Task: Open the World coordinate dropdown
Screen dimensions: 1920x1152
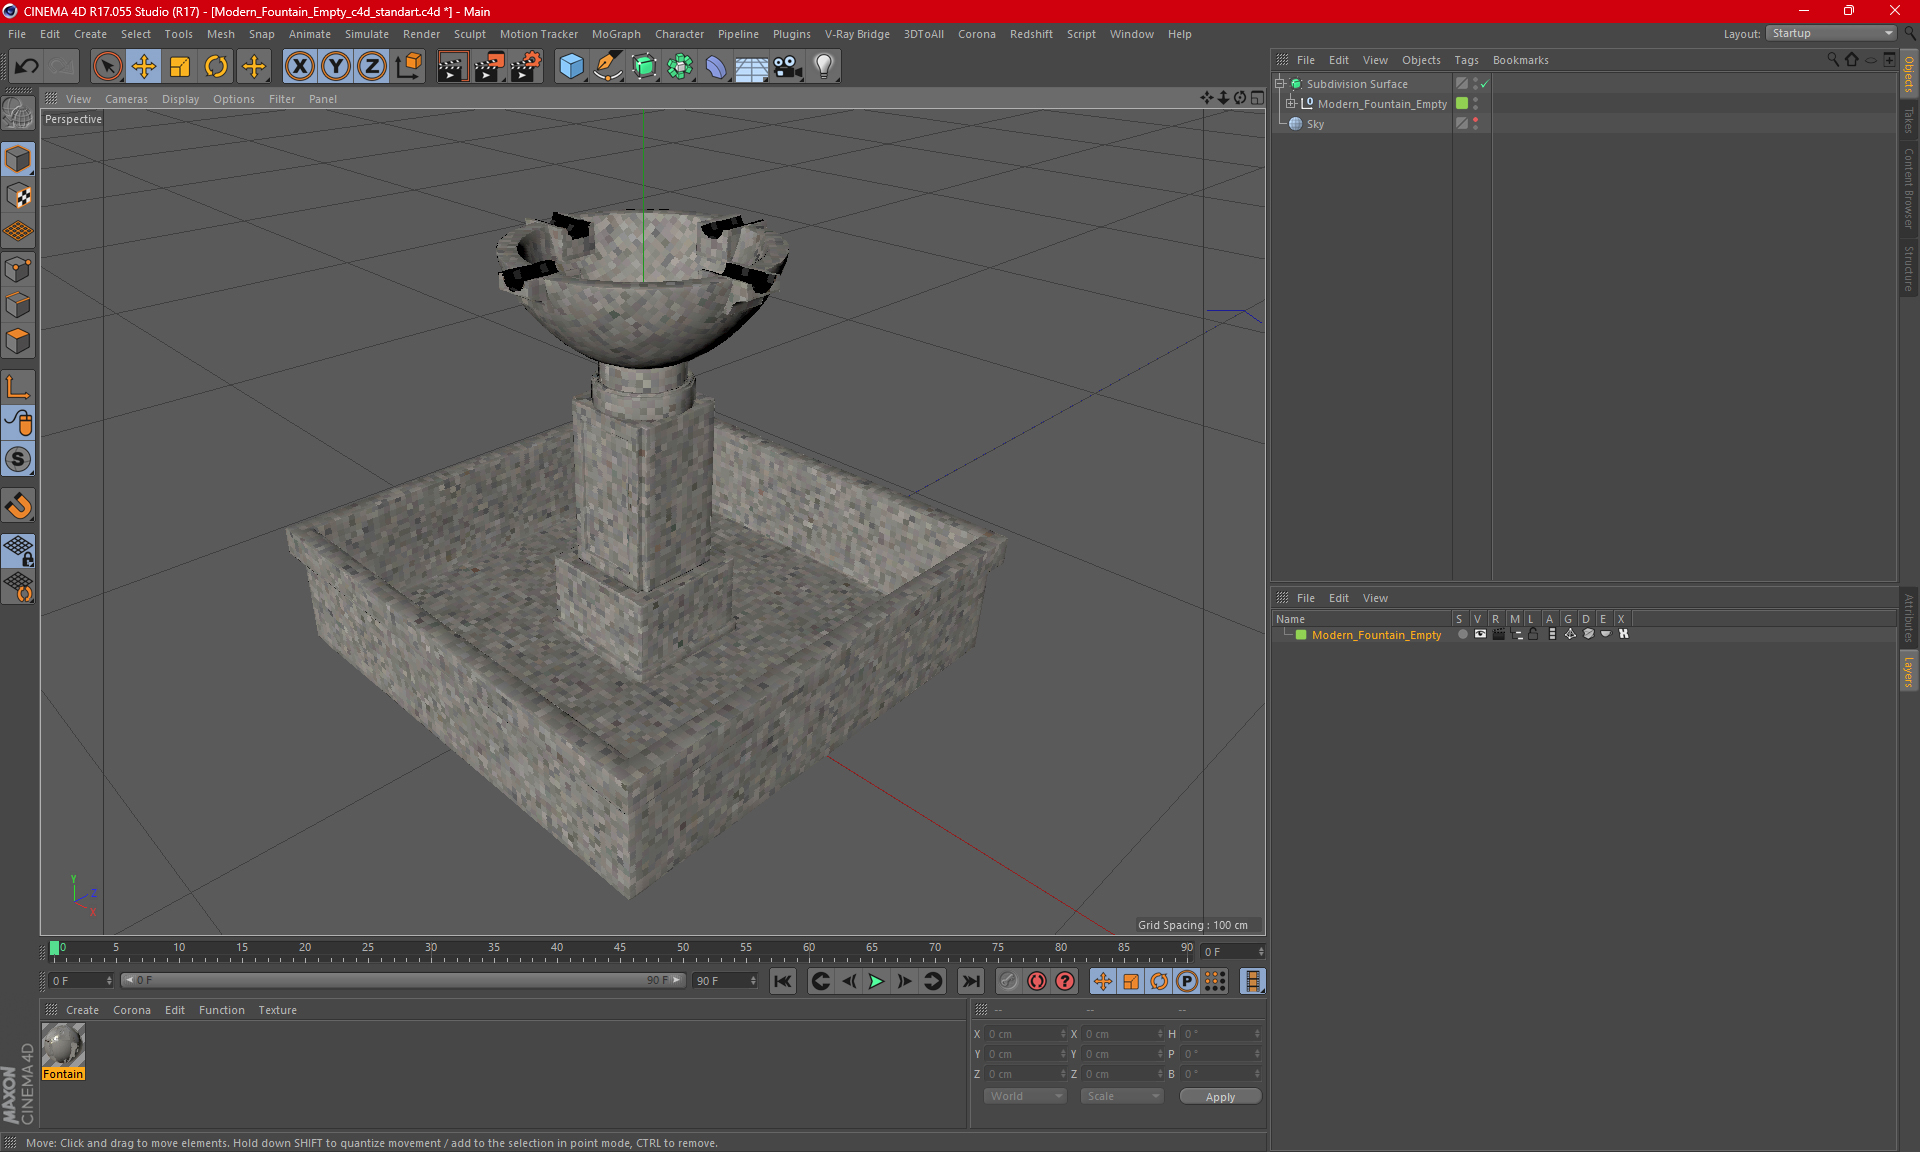Action: (x=1025, y=1096)
